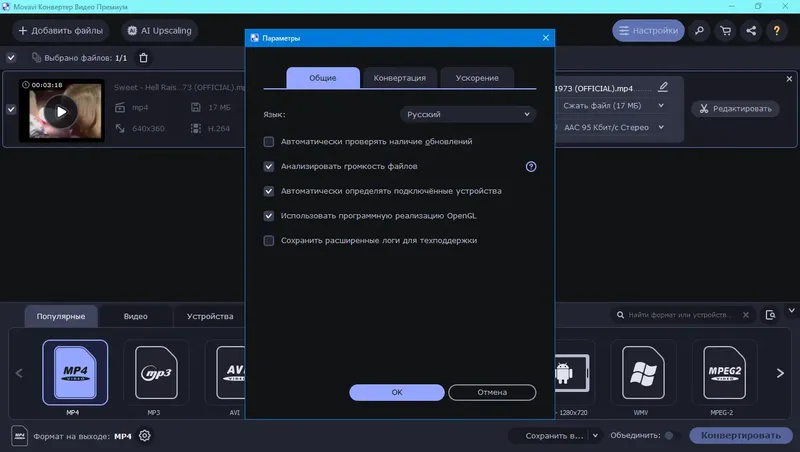Open the Устройства formats tab

(210, 316)
